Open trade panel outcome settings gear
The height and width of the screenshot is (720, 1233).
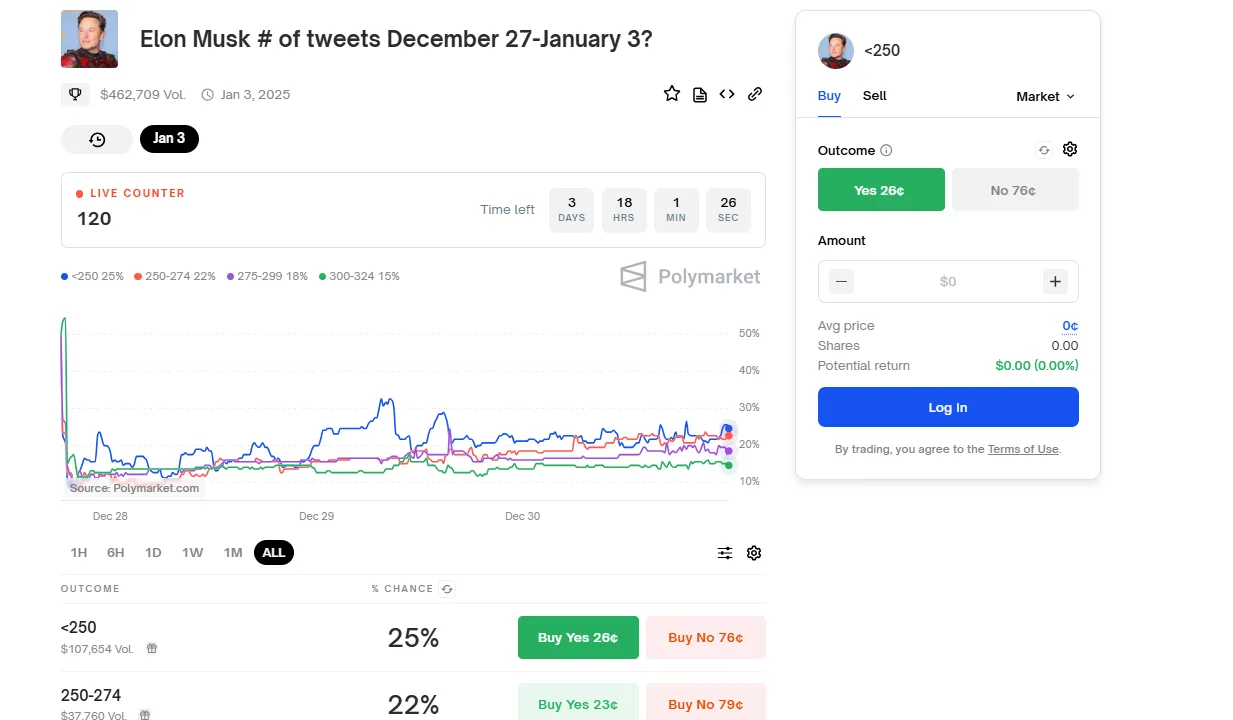pos(1070,149)
